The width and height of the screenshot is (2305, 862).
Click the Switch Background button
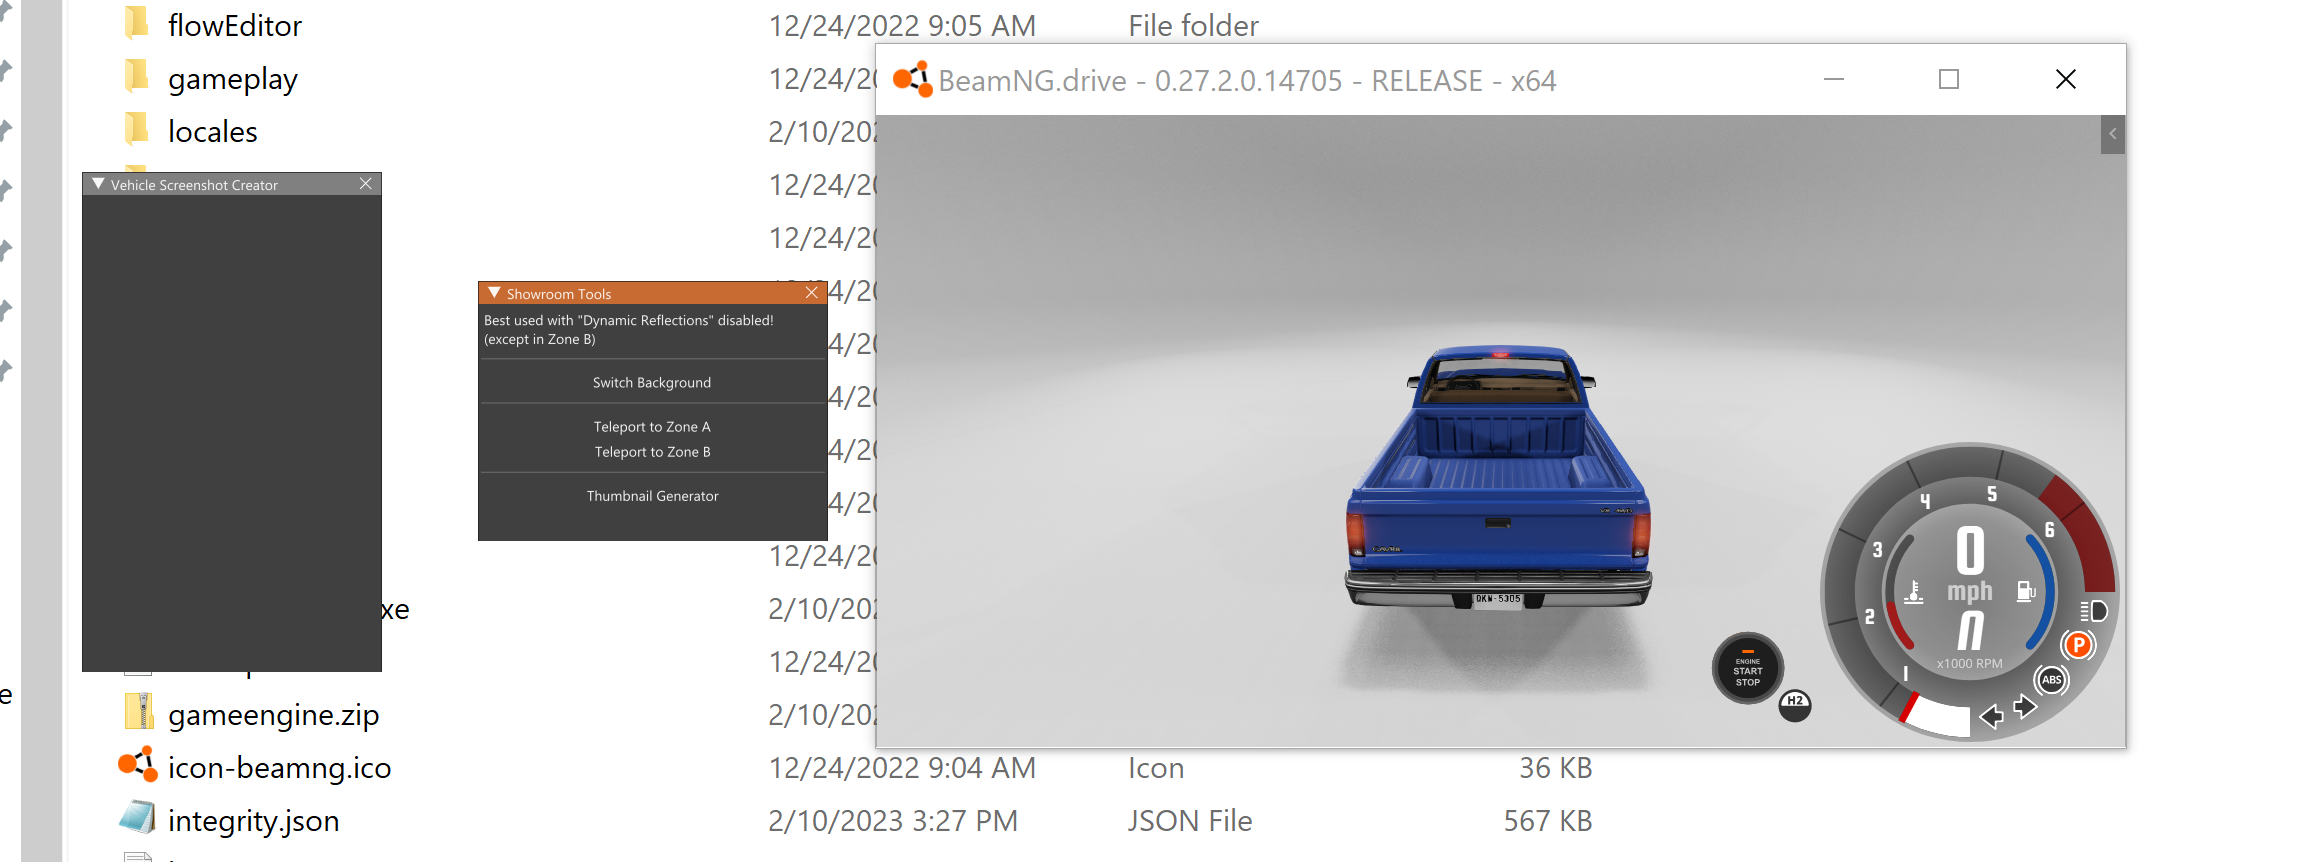click(x=652, y=383)
